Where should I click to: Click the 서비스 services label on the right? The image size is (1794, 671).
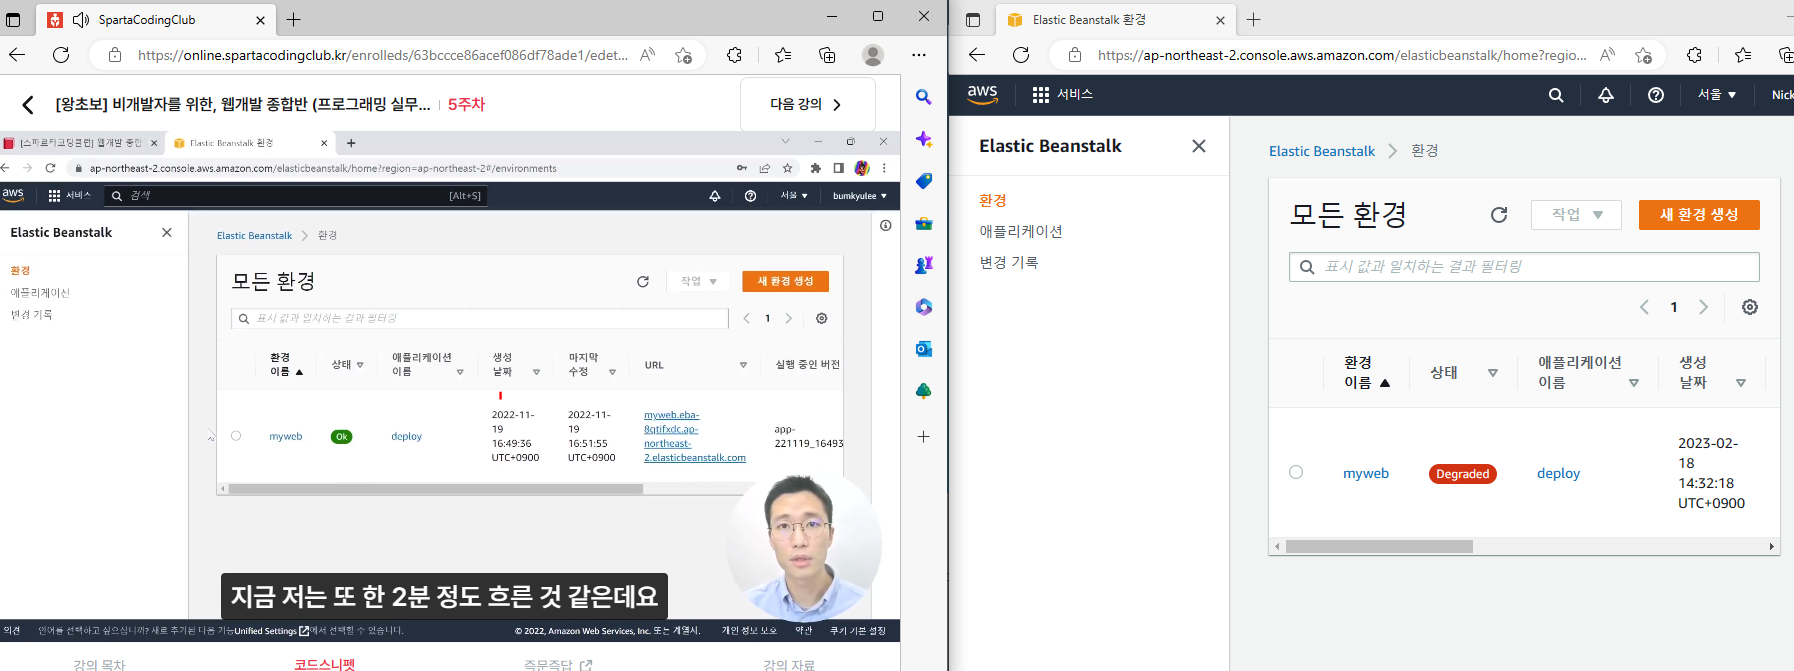(x=1075, y=94)
